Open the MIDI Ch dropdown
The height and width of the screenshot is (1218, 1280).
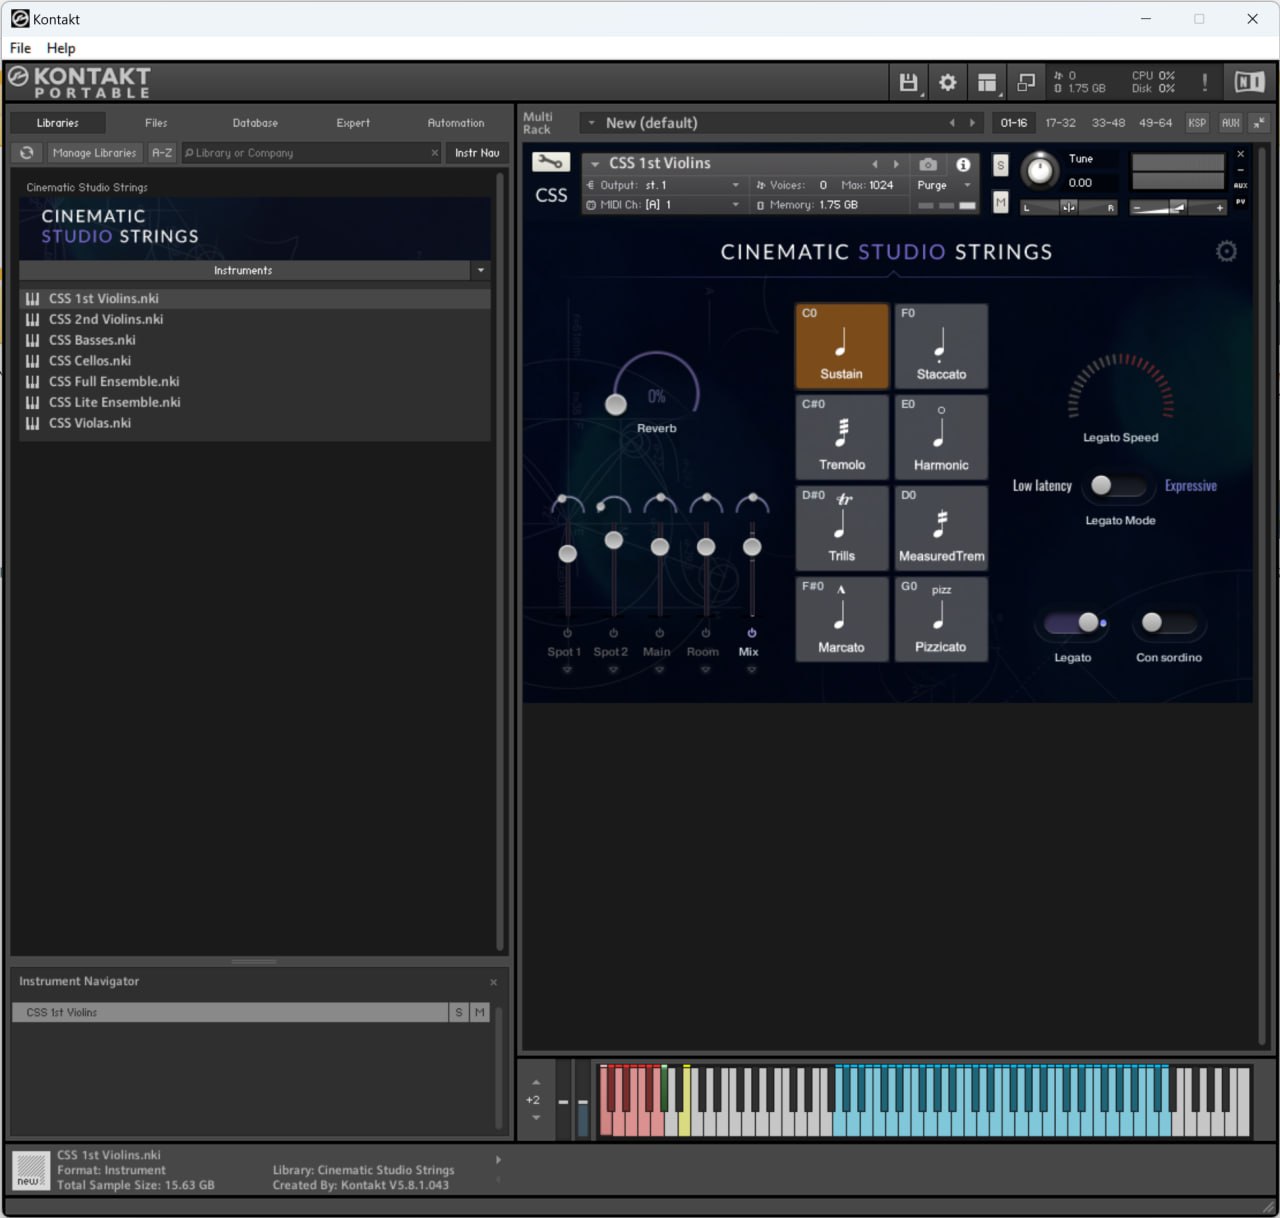pos(736,205)
